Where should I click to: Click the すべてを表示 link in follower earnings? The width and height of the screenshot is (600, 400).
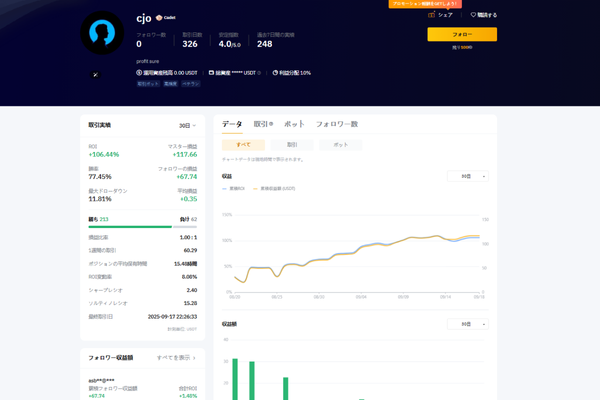click(x=176, y=357)
